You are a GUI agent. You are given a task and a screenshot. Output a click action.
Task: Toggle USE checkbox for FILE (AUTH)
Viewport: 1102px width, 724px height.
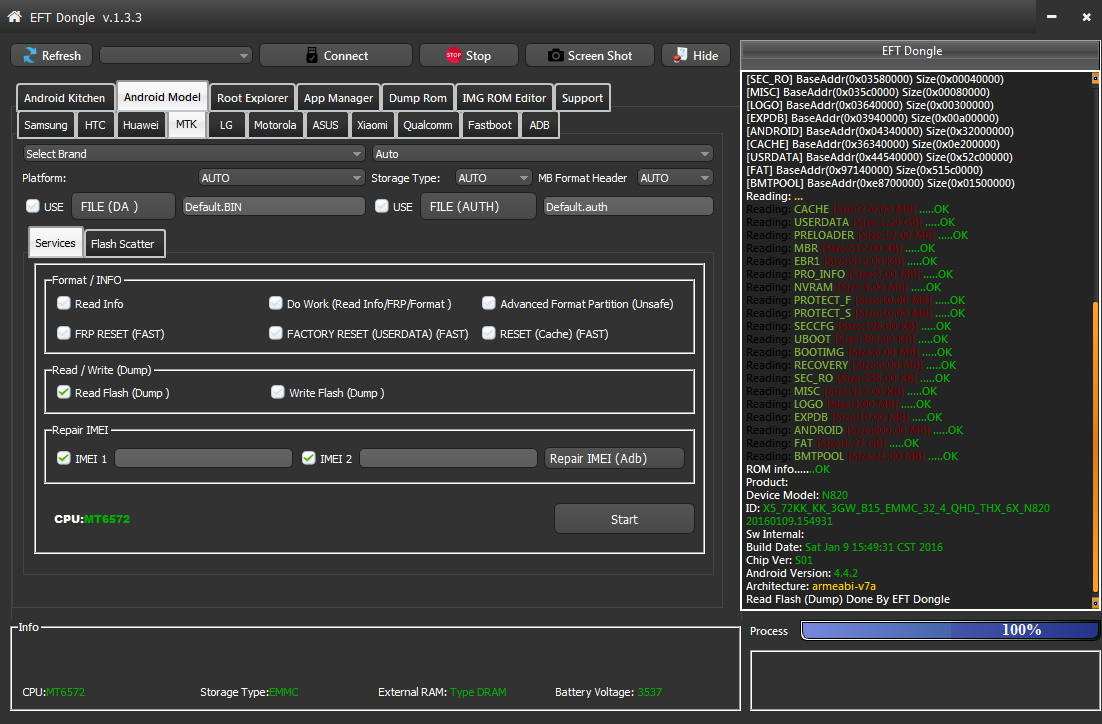pos(382,206)
